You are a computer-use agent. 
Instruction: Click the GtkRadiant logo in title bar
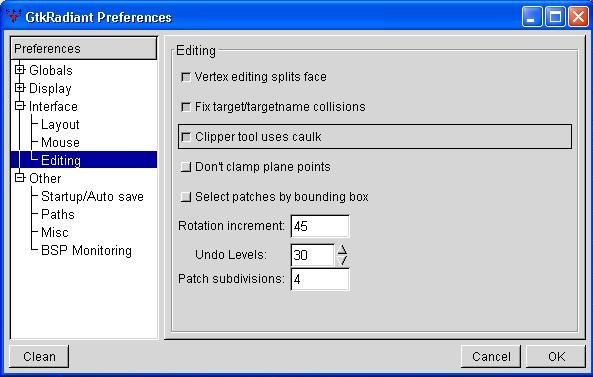click(14, 16)
